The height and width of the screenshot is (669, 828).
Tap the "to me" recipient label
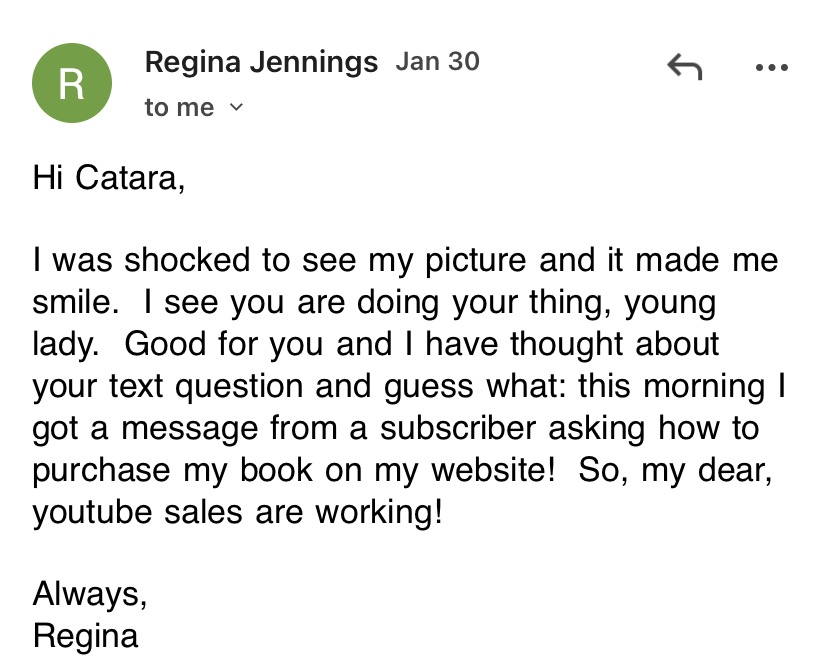pyautogui.click(x=179, y=107)
